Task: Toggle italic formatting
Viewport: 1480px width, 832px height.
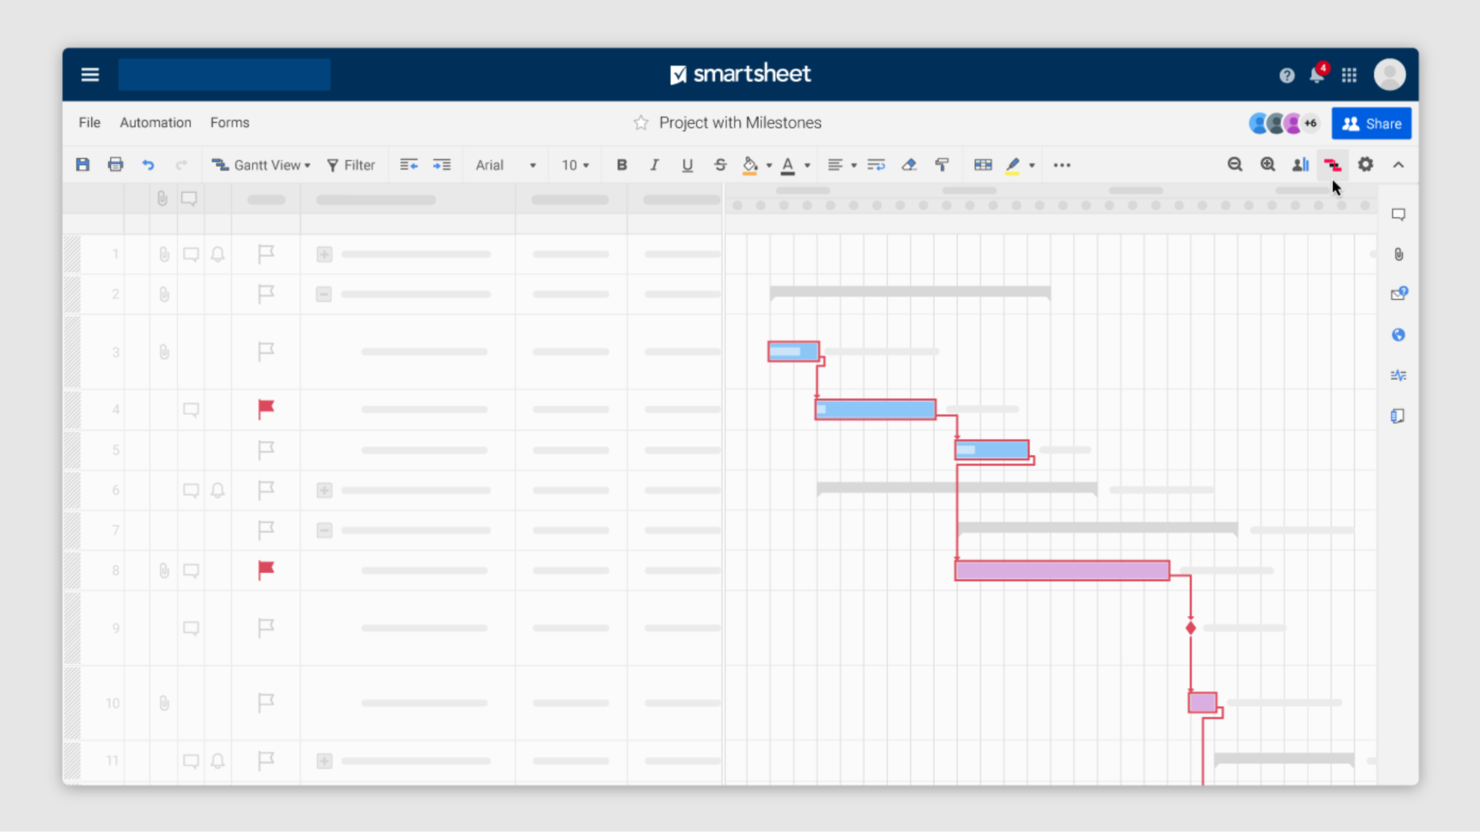Action: [654, 165]
